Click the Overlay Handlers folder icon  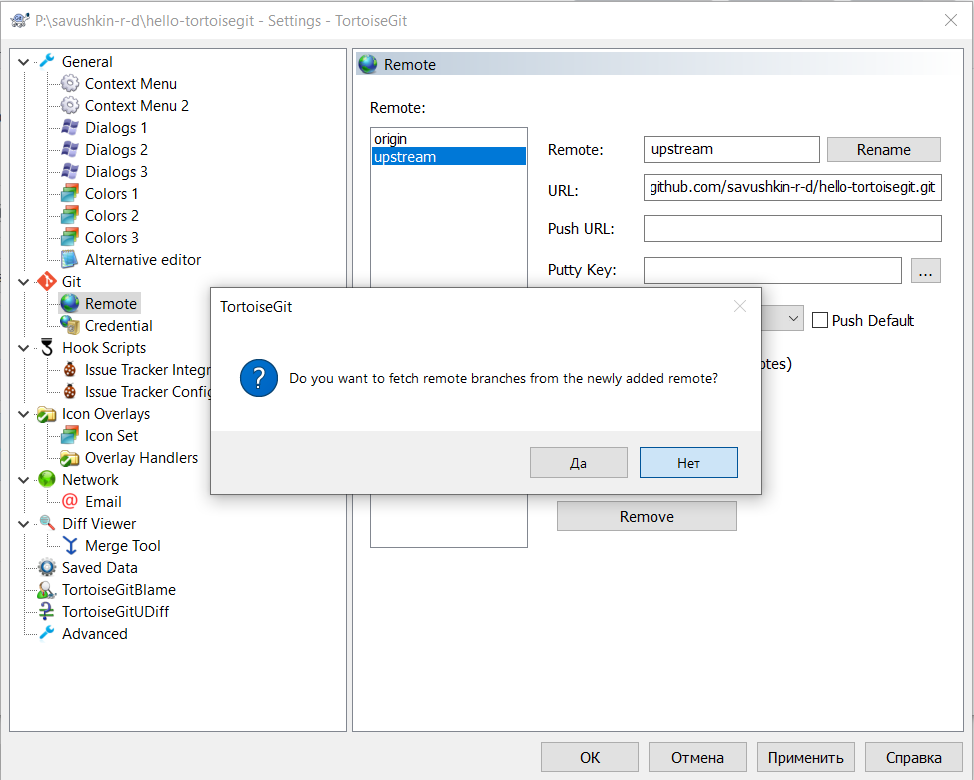pos(70,458)
